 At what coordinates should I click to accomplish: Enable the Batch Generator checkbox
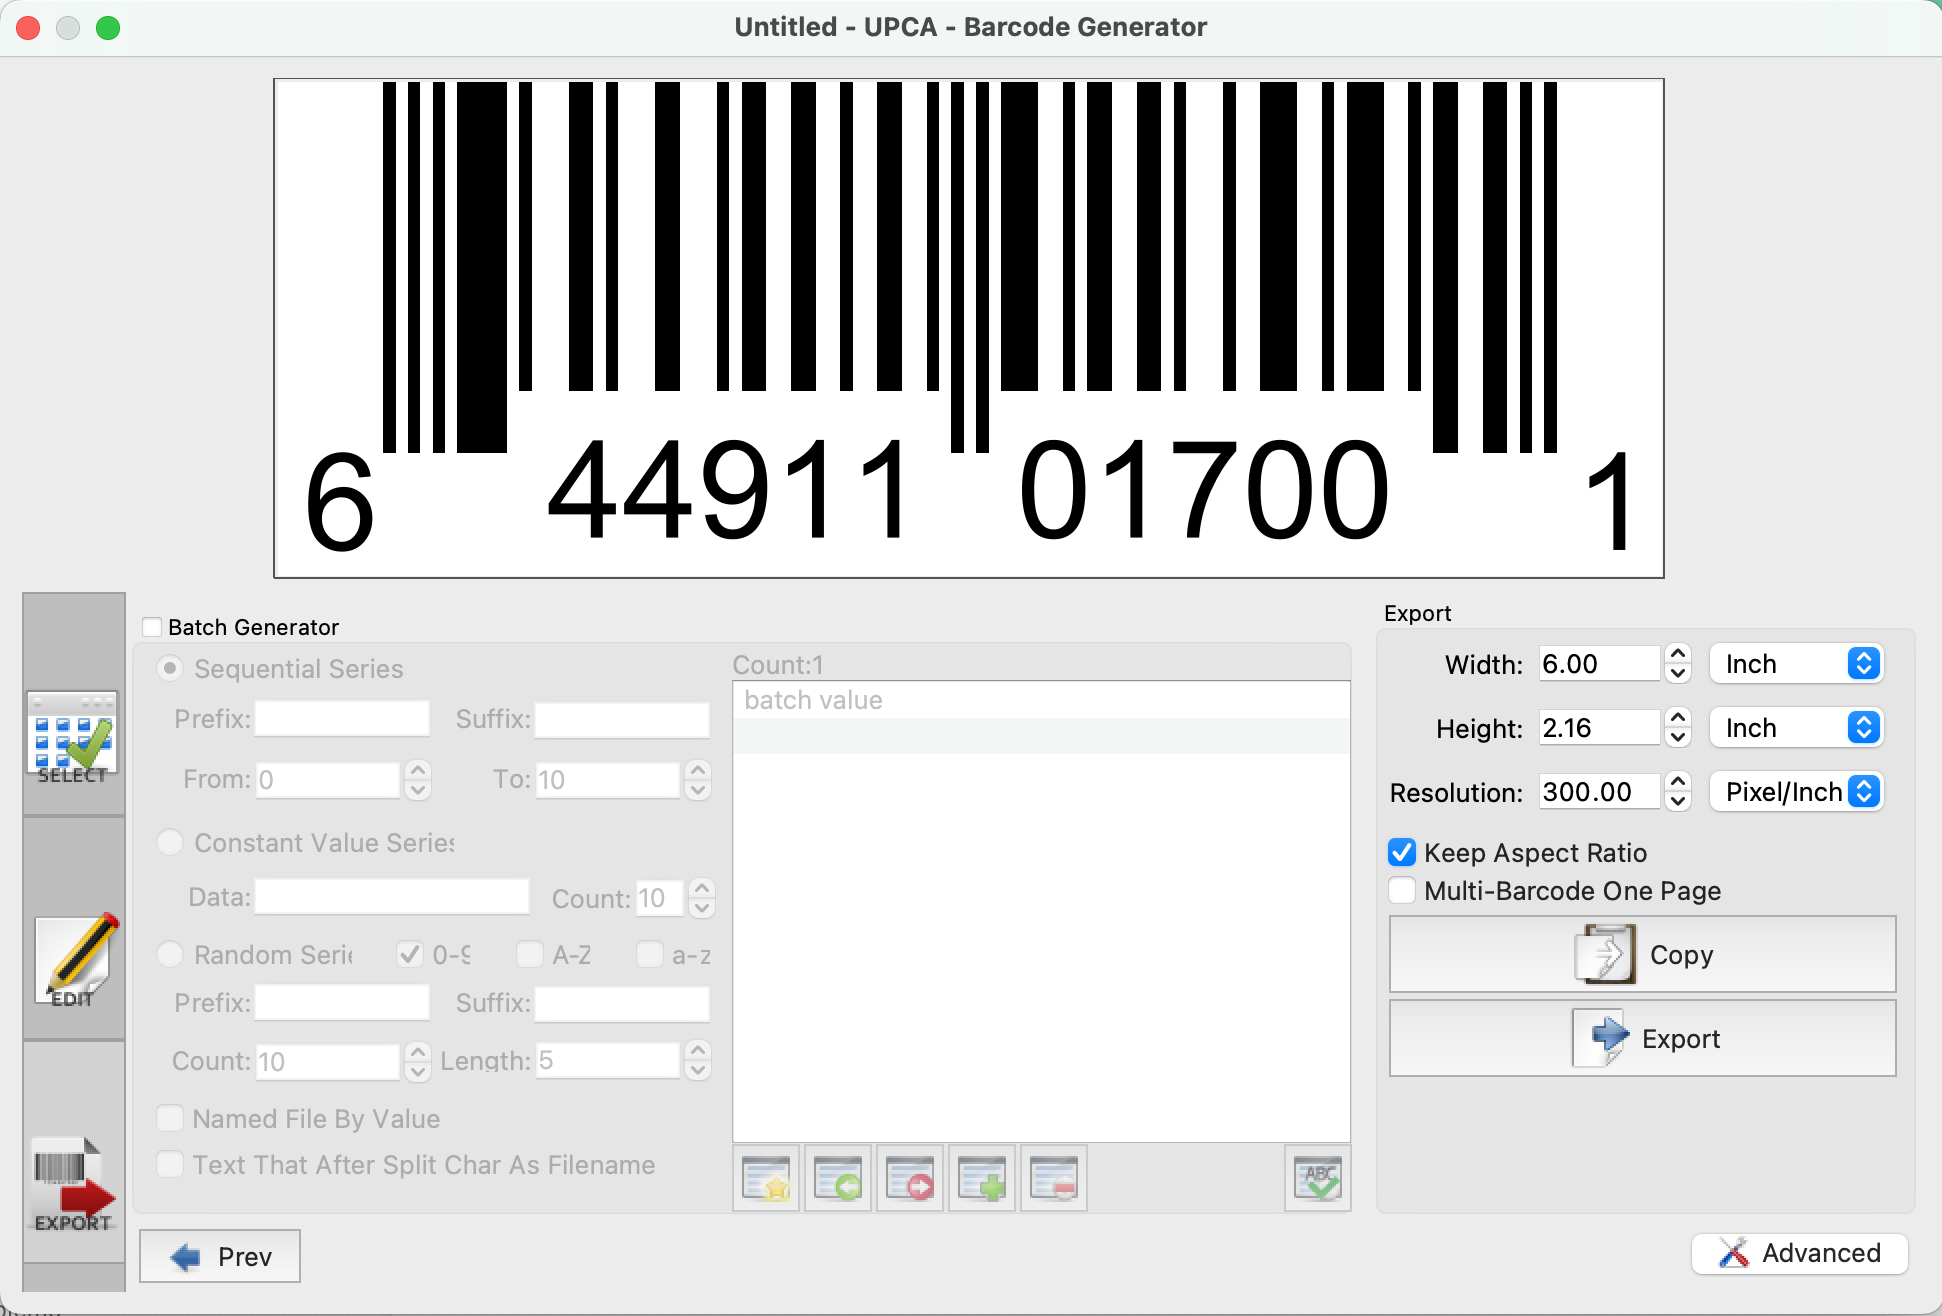pyautogui.click(x=152, y=627)
